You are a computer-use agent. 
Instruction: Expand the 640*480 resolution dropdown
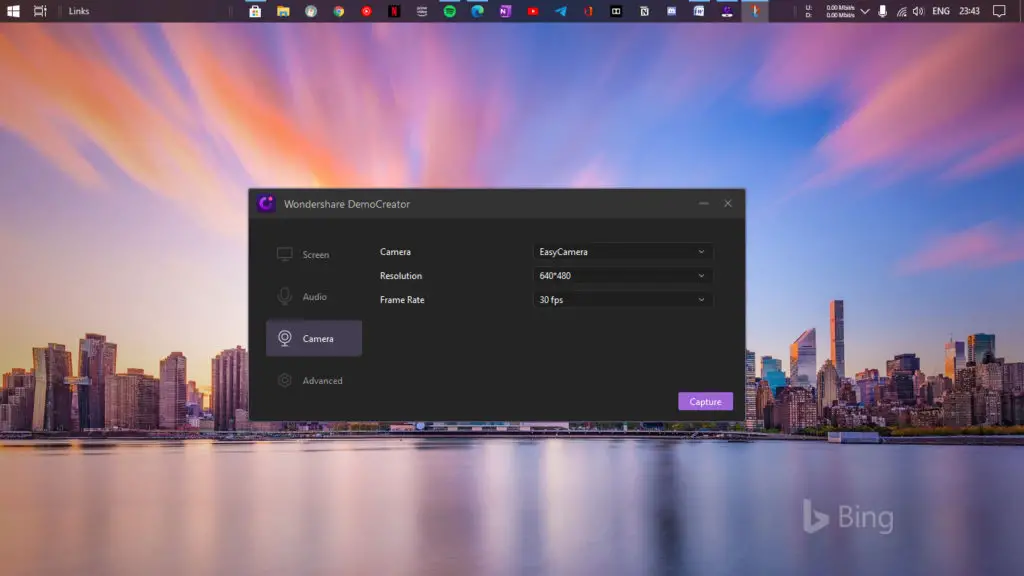pos(623,276)
